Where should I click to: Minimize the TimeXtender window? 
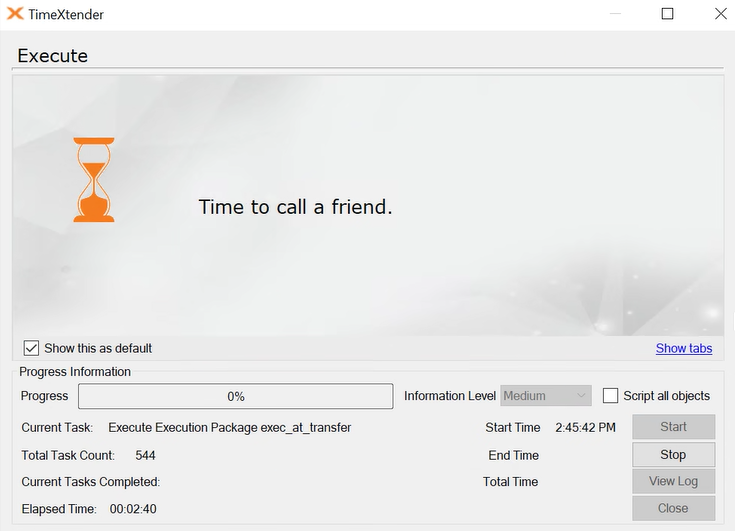pyautogui.click(x=615, y=14)
